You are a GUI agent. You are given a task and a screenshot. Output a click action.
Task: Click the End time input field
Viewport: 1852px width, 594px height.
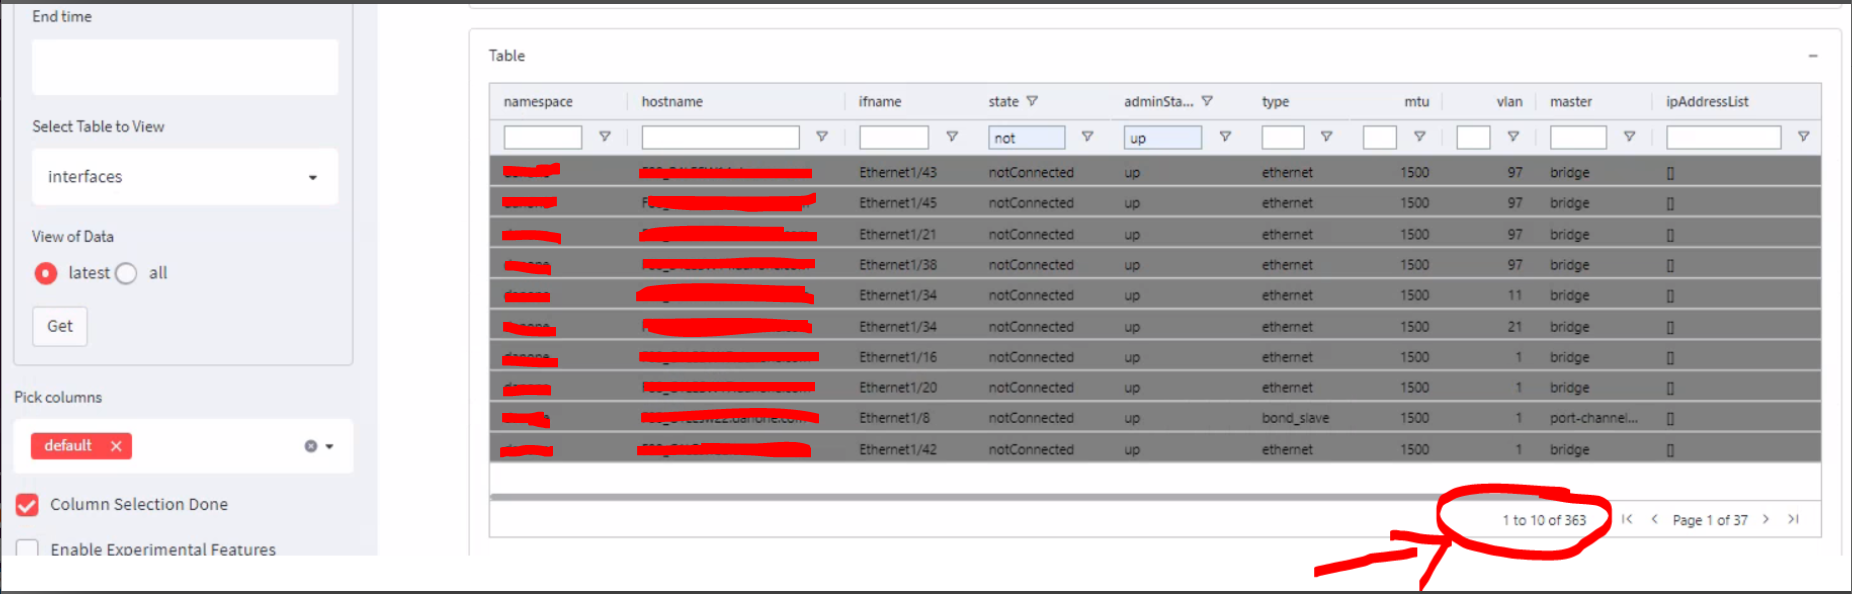coord(185,67)
